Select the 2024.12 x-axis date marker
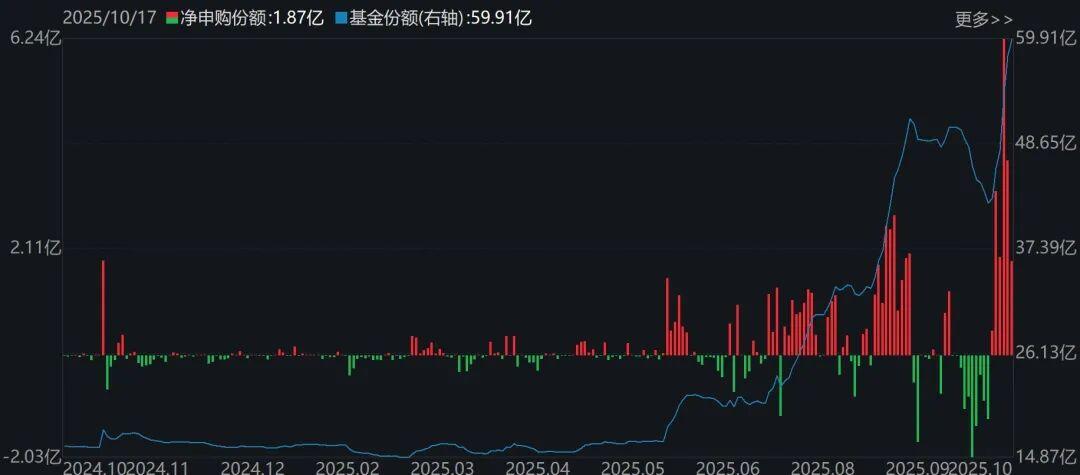Image resolution: width=1080 pixels, height=475 pixels. point(253,467)
